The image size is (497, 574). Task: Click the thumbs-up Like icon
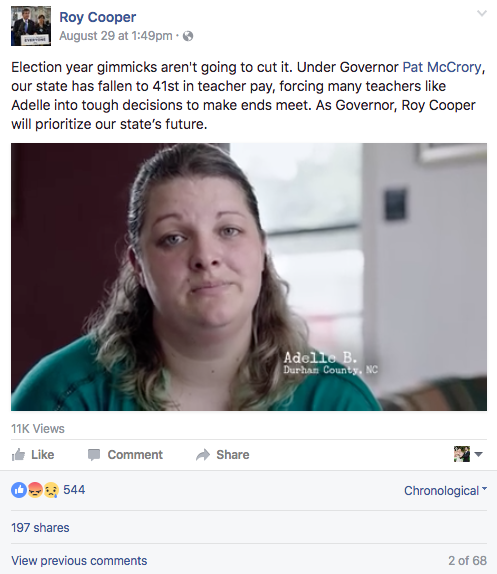(18, 455)
